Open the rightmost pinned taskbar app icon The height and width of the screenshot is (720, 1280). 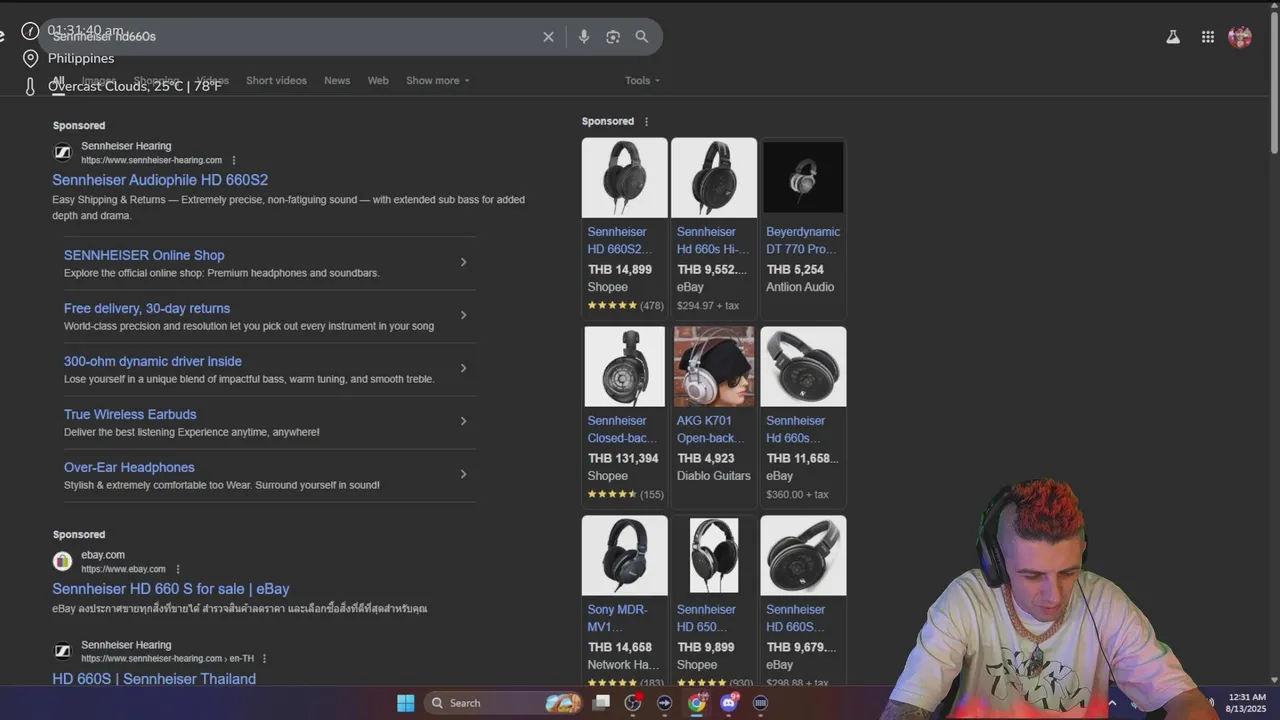pos(761,703)
